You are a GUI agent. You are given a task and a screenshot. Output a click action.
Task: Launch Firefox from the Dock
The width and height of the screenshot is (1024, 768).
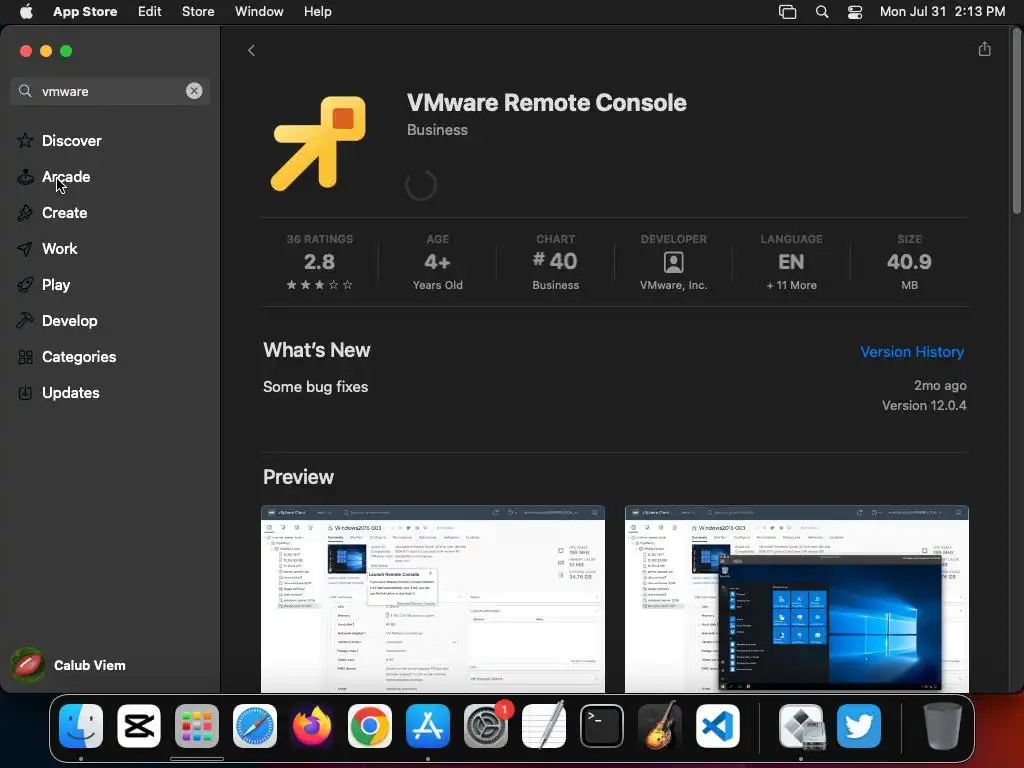pos(312,726)
